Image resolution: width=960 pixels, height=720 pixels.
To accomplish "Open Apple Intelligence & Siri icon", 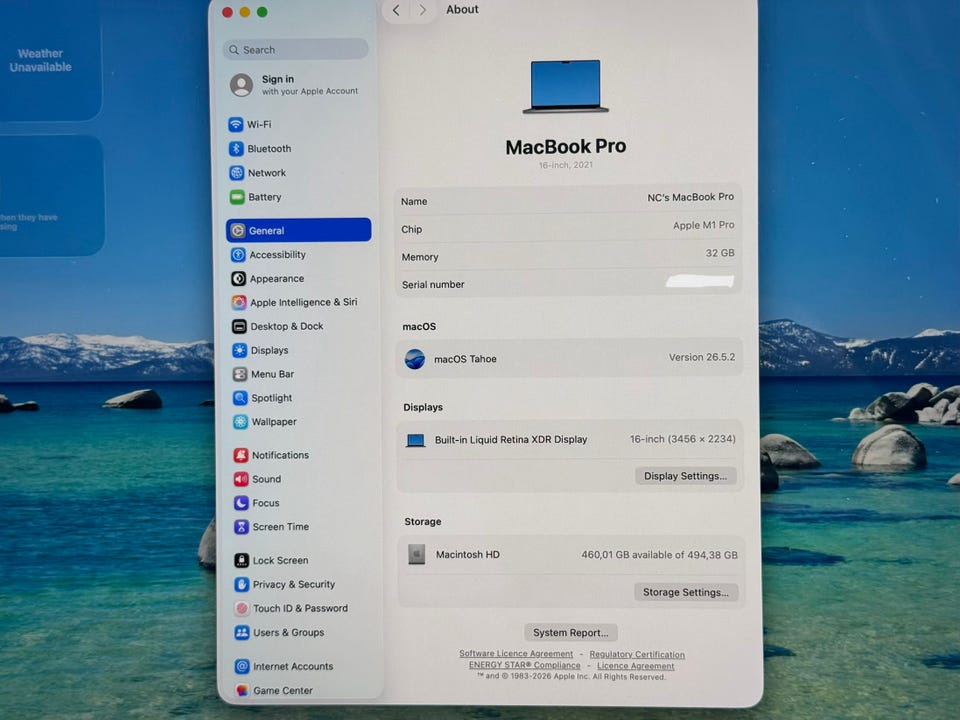I will 239,302.
